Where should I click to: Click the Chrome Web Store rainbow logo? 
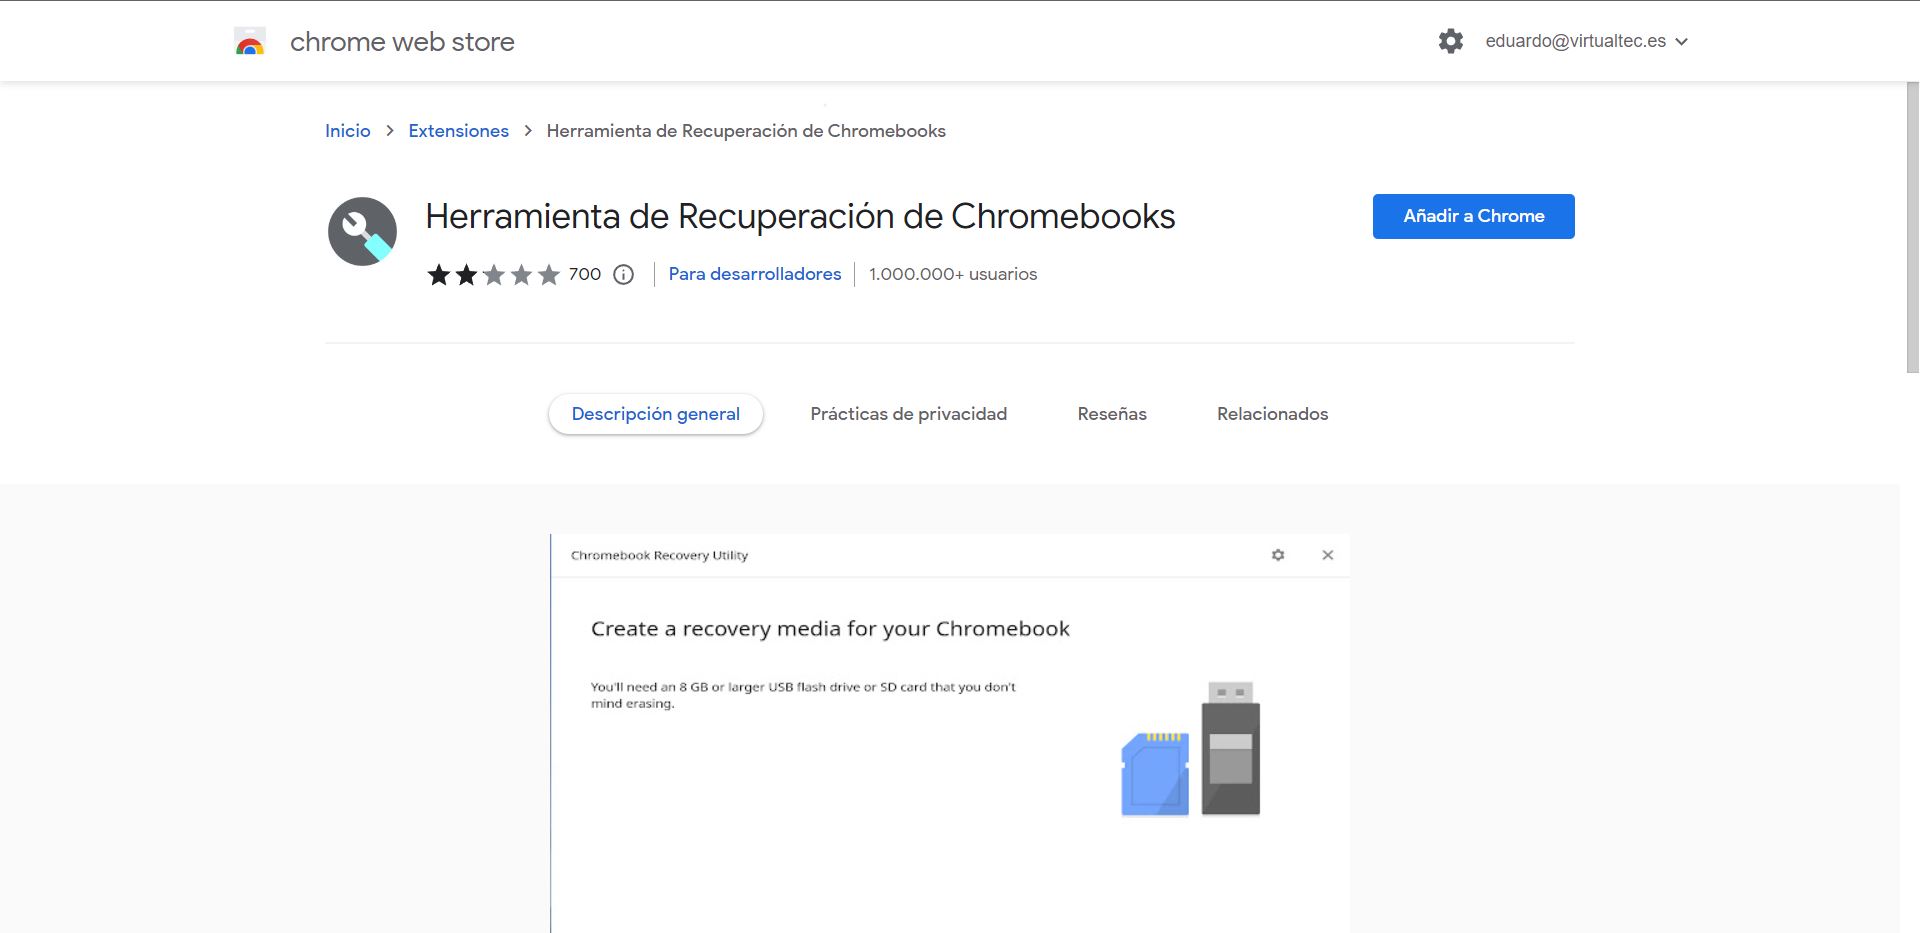pos(250,41)
